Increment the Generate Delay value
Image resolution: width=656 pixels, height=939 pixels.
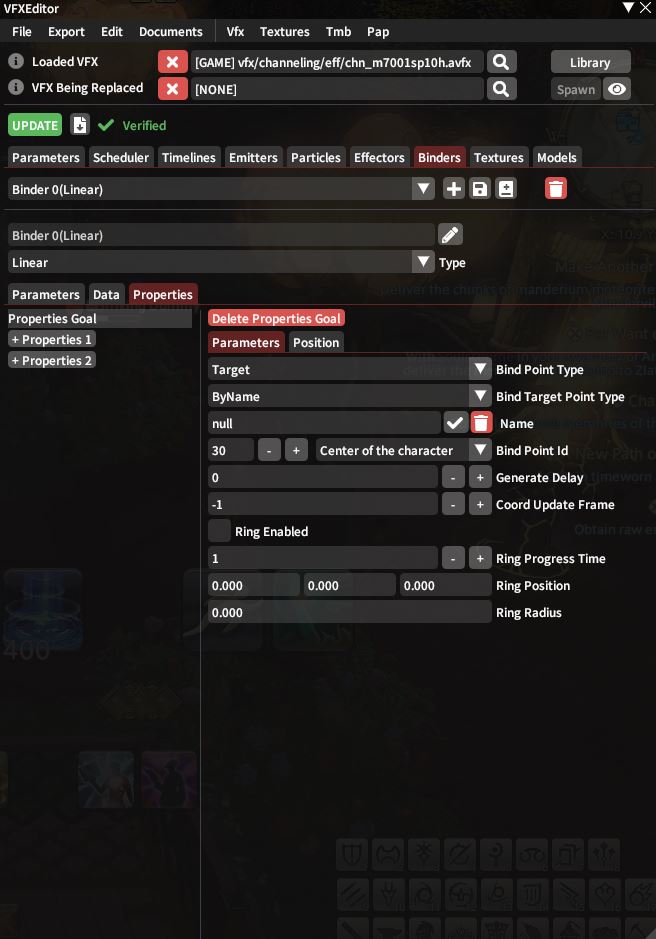coord(480,477)
